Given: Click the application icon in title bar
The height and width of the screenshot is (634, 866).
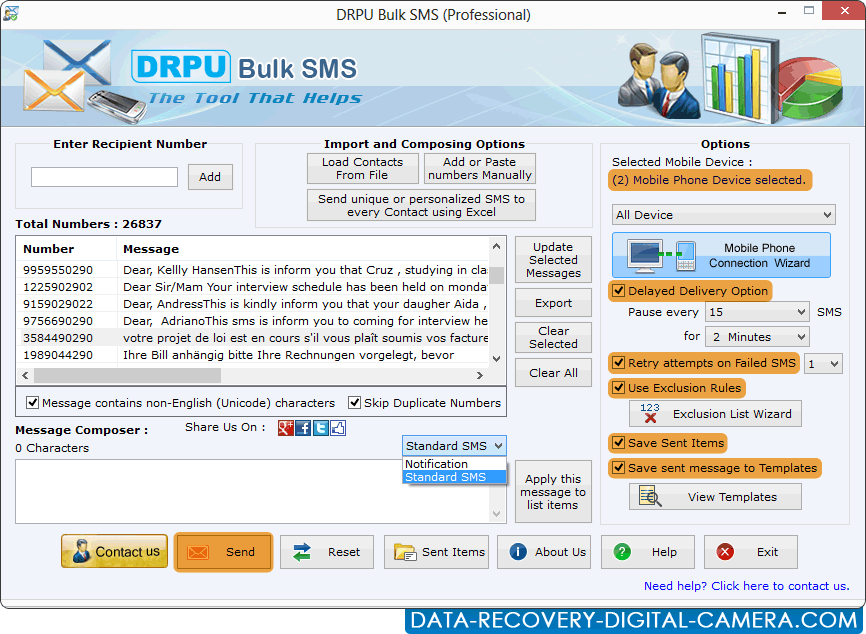Looking at the screenshot, I should pos(10,13).
